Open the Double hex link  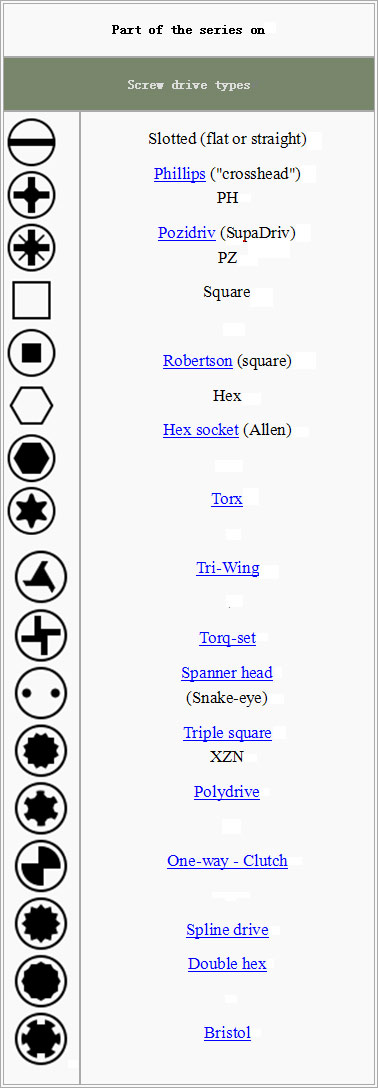coord(227,964)
